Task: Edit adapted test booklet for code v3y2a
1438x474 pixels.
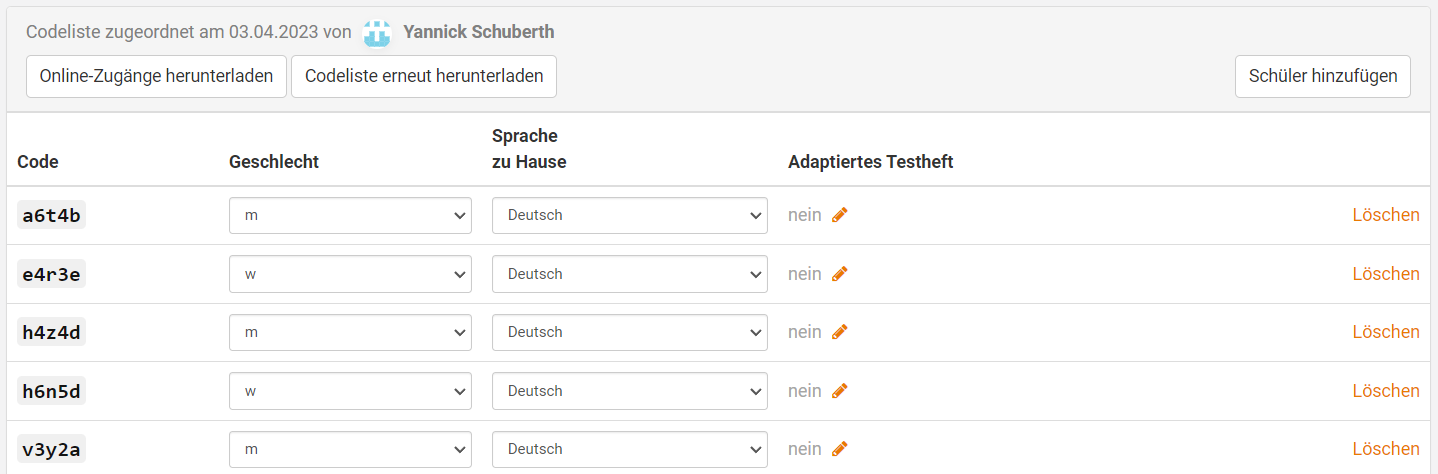Action: pos(840,449)
